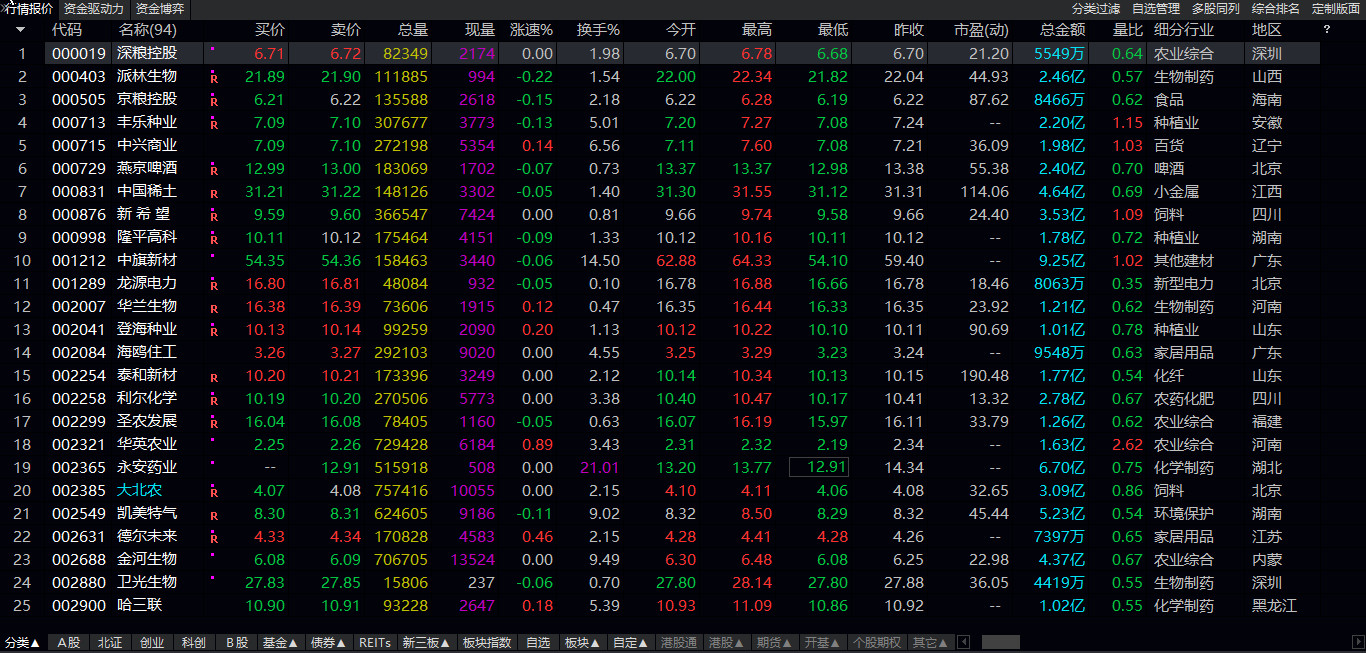Click the R marker next to 华兰生物
This screenshot has height=653, width=1366.
[x=214, y=307]
